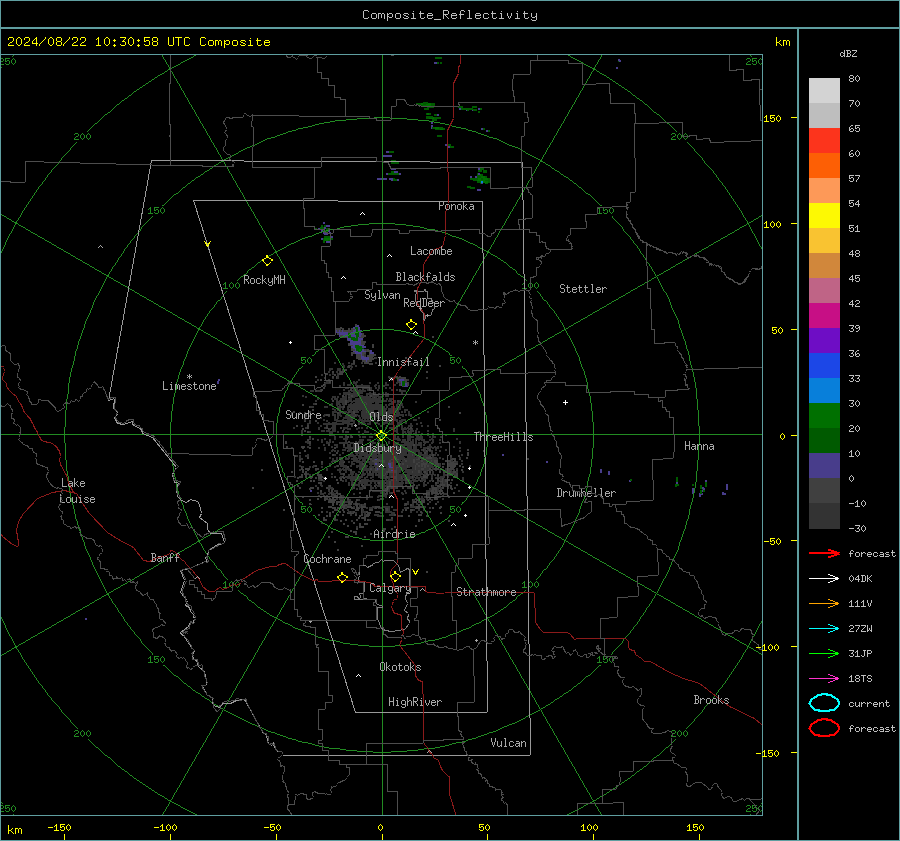Click the RockyMH label

[264, 280]
